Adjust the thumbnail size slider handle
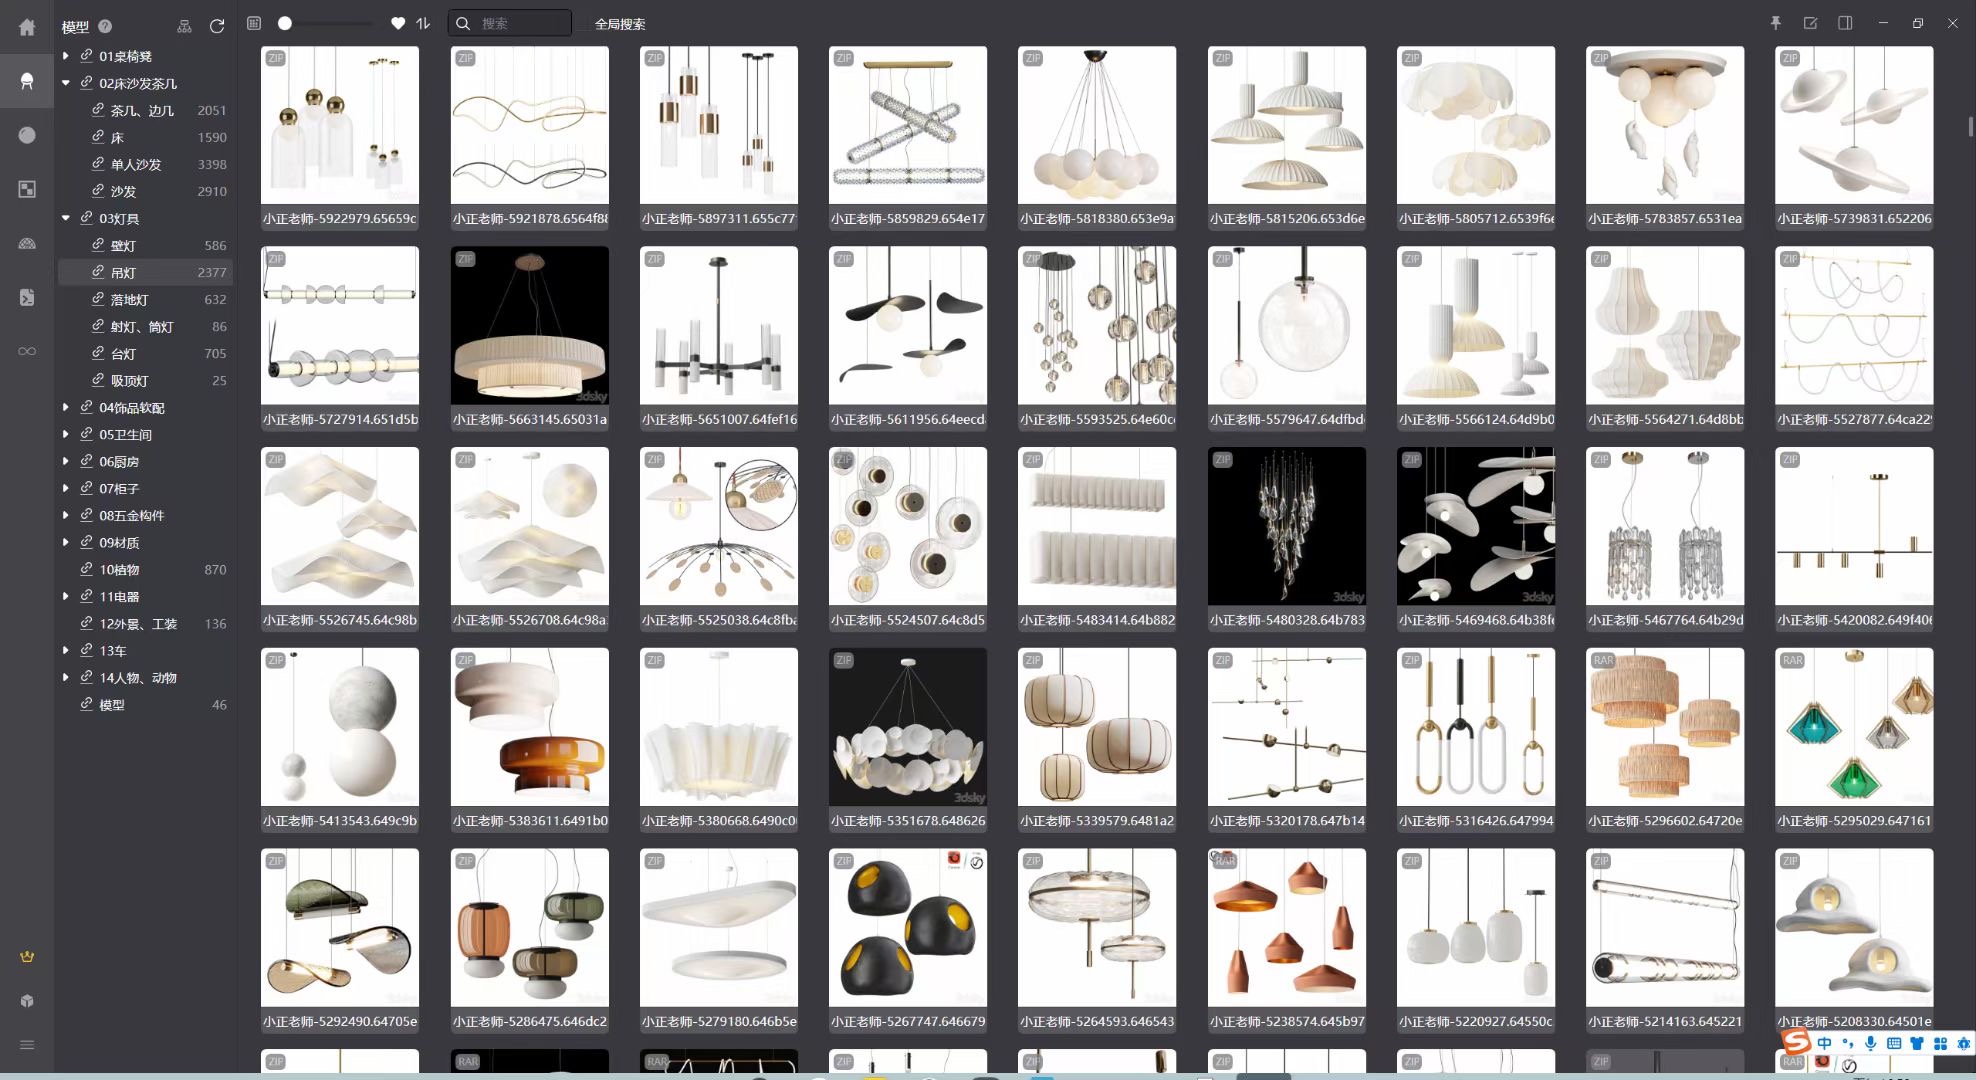The width and height of the screenshot is (1976, 1080). click(x=285, y=23)
